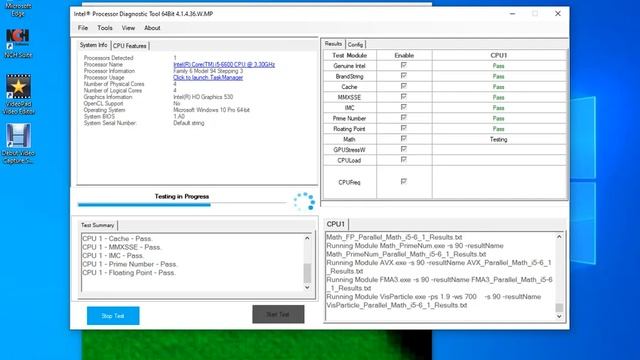640x360 pixels.
Task: Click Microsoft Windows 10 Pro 64-bit value
Action: (211, 110)
